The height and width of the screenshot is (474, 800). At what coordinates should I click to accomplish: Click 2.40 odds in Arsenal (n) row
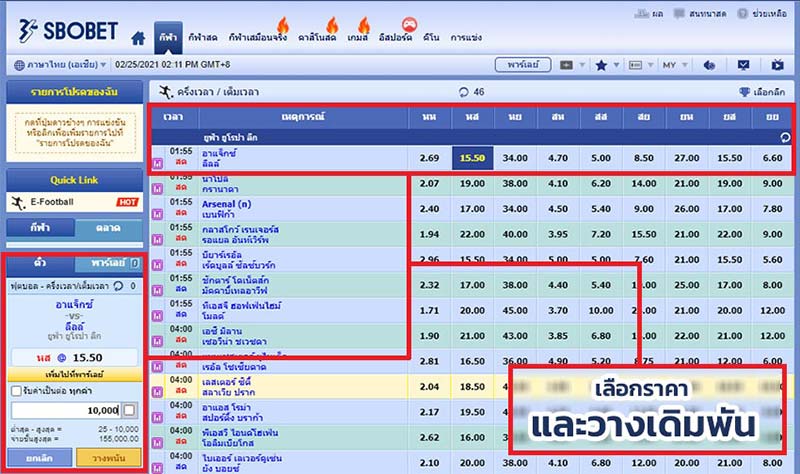pos(430,209)
